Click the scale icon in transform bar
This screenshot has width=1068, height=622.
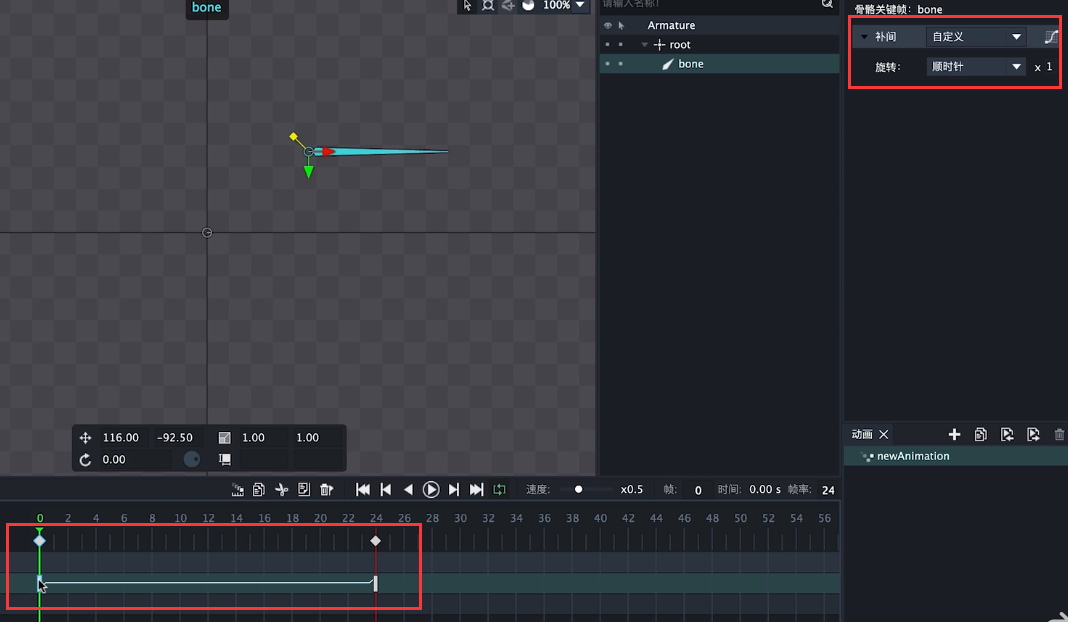coord(224,437)
